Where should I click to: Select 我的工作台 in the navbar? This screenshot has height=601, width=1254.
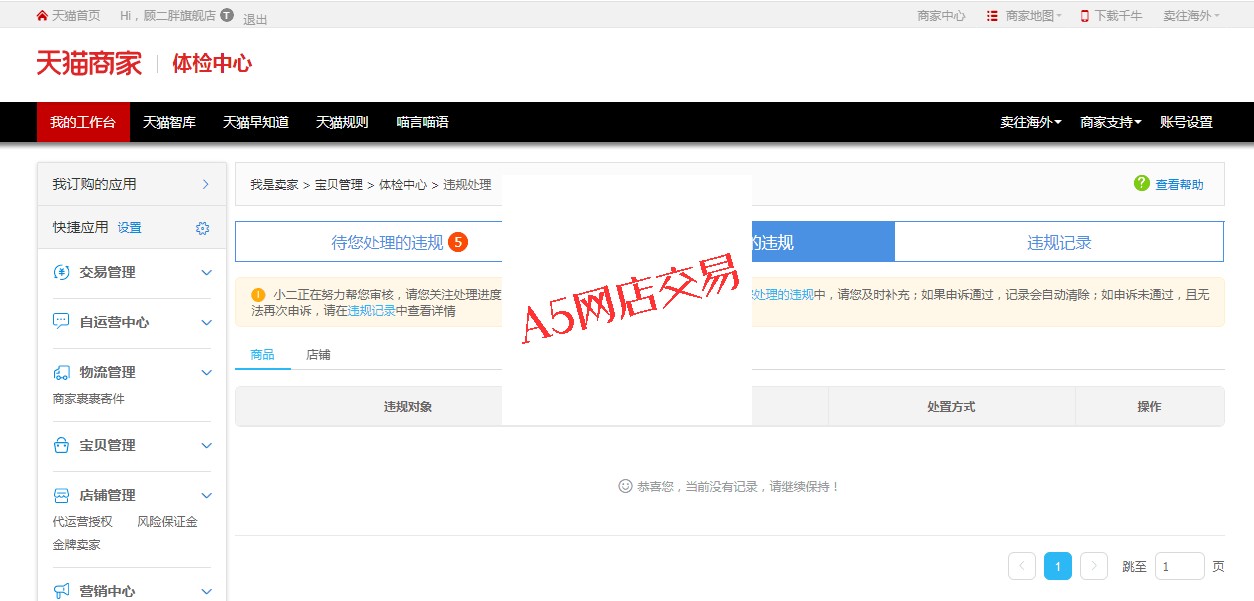coord(83,122)
